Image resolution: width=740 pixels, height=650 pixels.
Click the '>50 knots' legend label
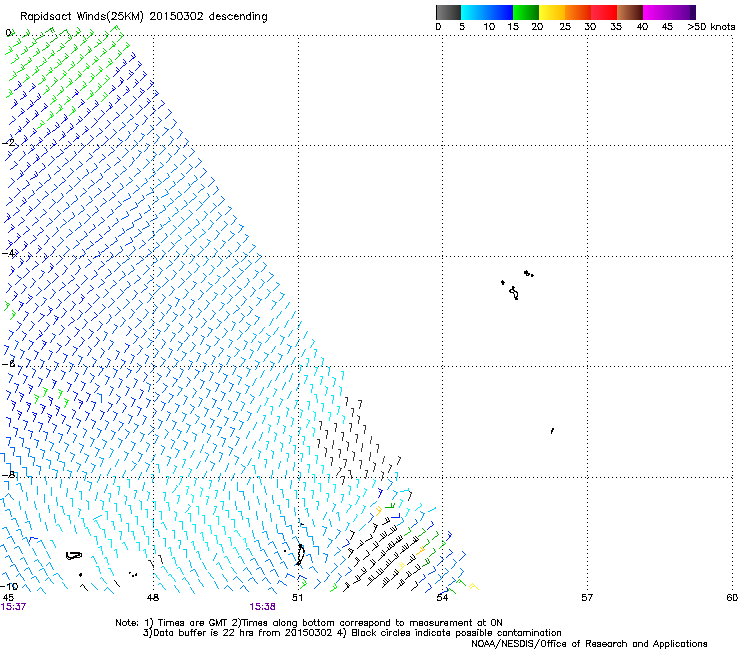point(711,26)
